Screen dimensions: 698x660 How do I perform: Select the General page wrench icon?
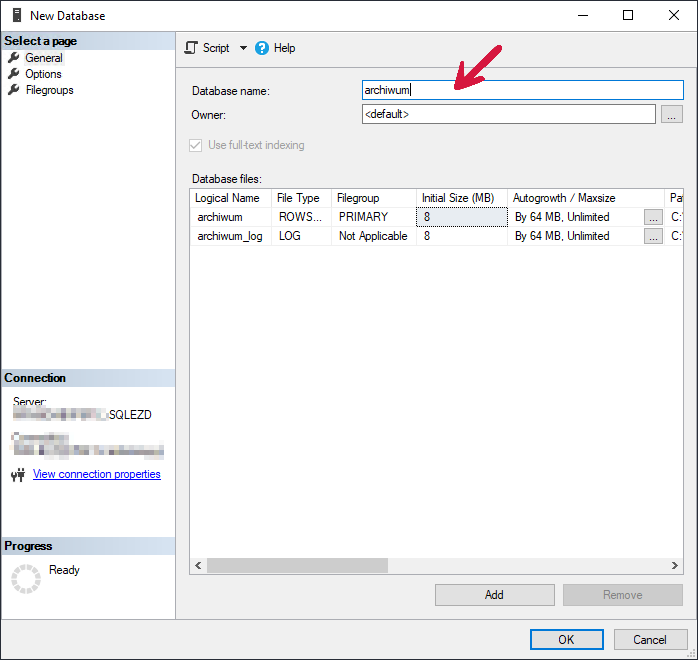pos(14,58)
